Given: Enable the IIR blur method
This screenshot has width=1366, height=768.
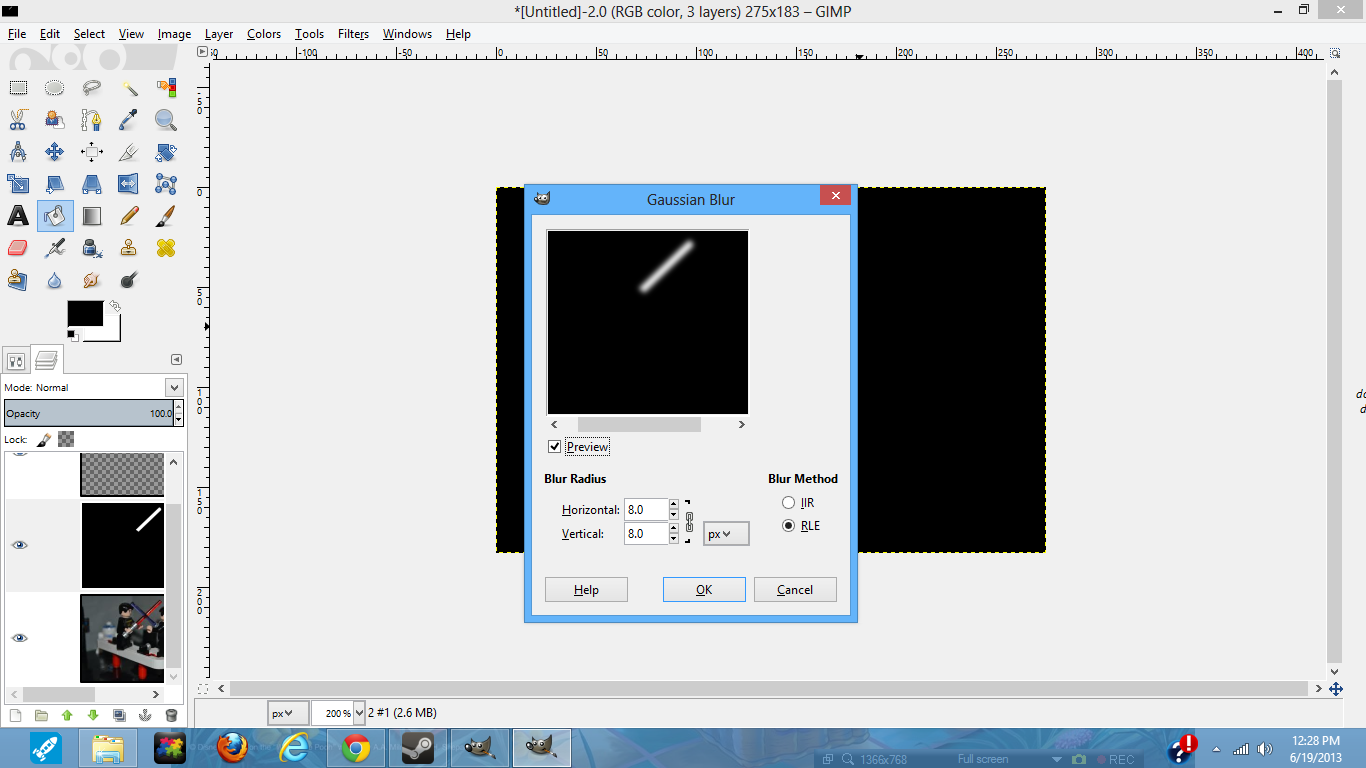Looking at the screenshot, I should [x=789, y=502].
